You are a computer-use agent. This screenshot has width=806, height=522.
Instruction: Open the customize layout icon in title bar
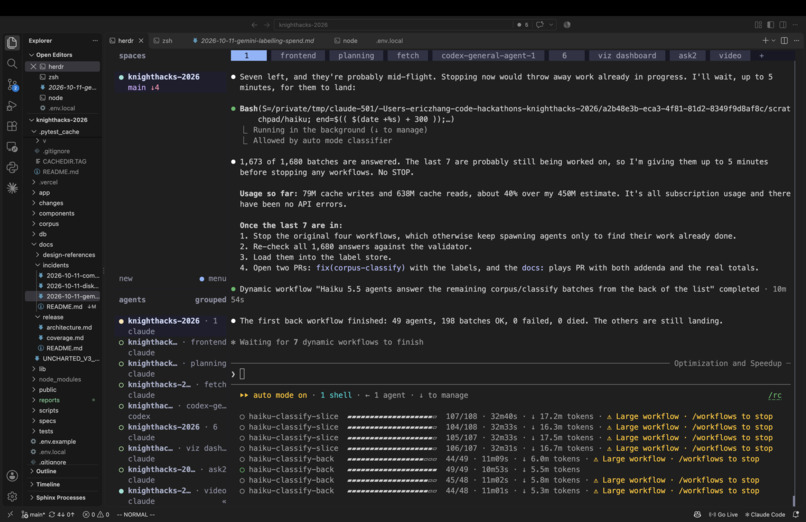[758, 25]
